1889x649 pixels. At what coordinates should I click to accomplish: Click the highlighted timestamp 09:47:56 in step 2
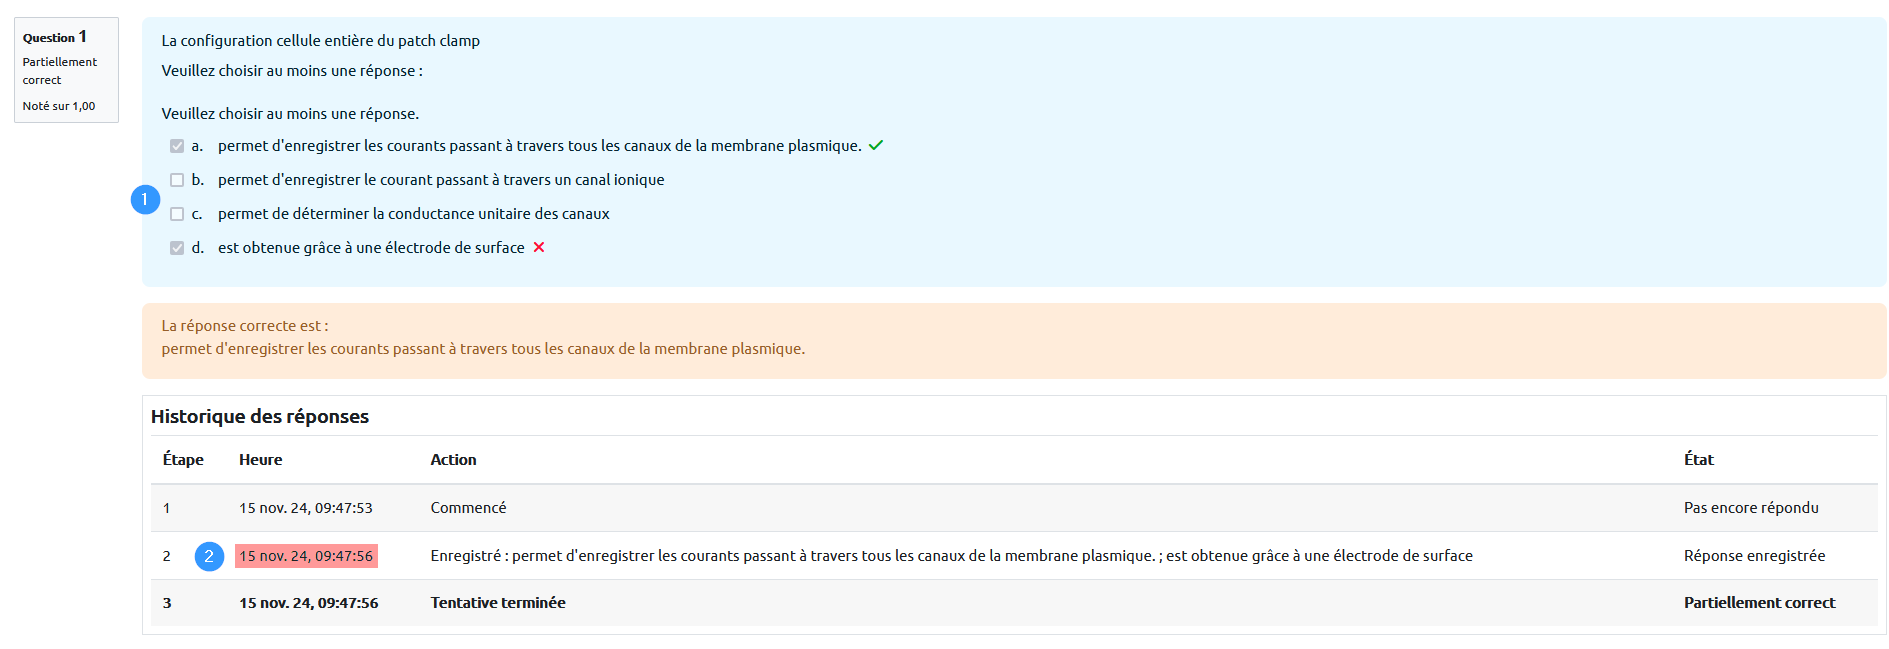point(306,556)
